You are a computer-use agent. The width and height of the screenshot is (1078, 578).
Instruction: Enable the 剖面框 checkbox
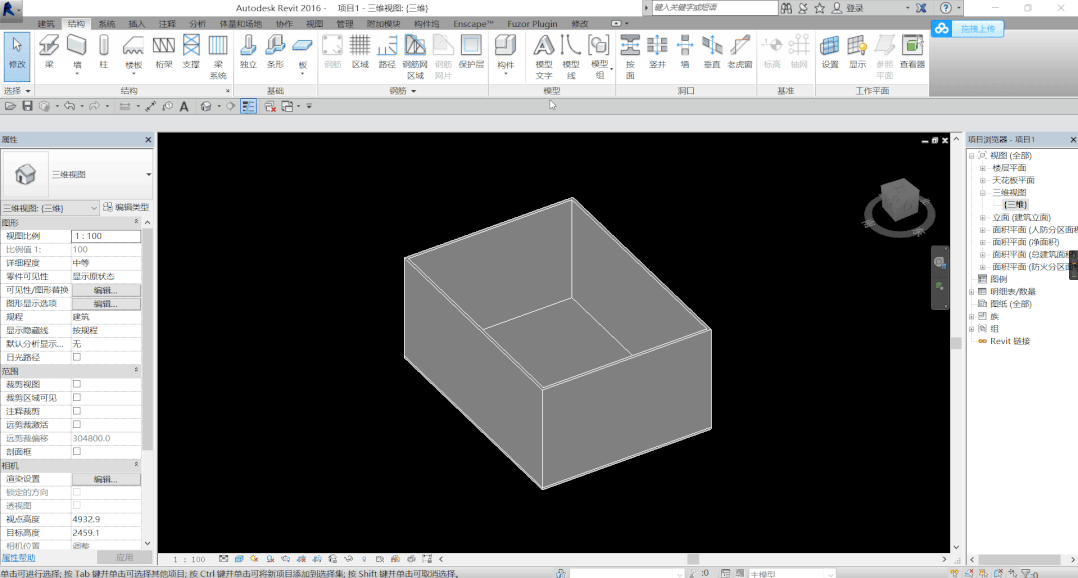[x=77, y=452]
